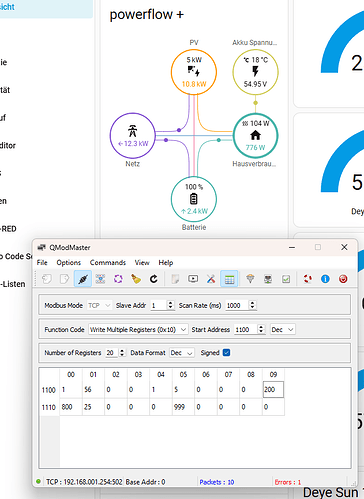Click the Save Session toolbar icon

click(x=64, y=279)
